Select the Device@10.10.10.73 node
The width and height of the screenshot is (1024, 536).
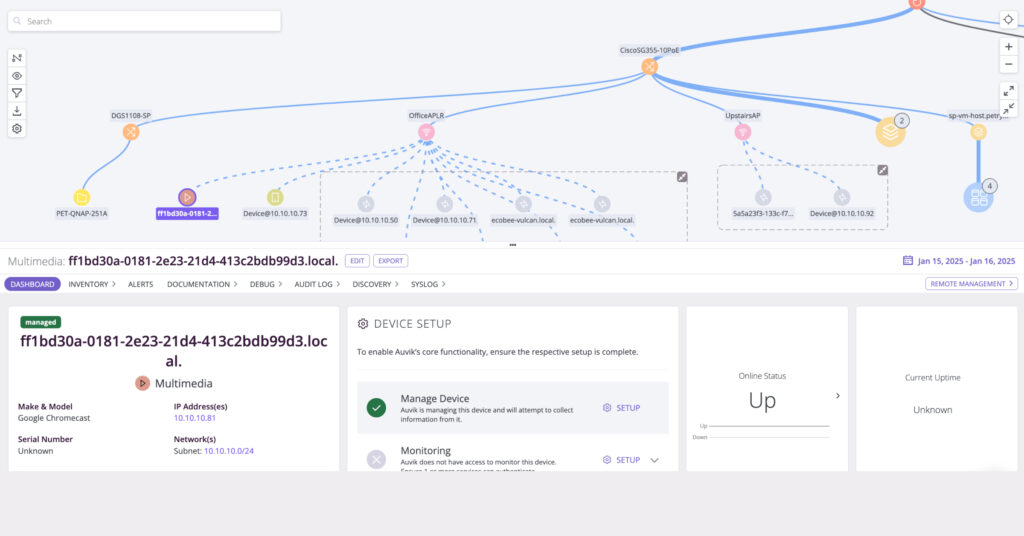point(275,197)
